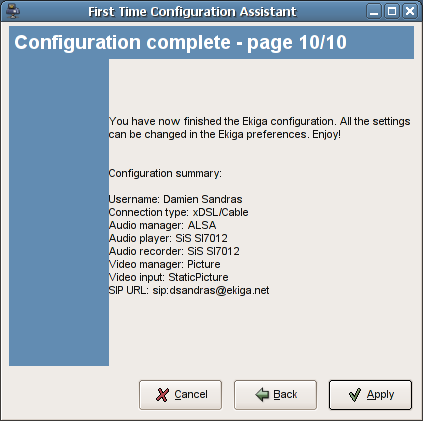Image resolution: width=423 pixels, height=421 pixels.
Task: Click the red X icon on Cancel
Action: coord(162,395)
